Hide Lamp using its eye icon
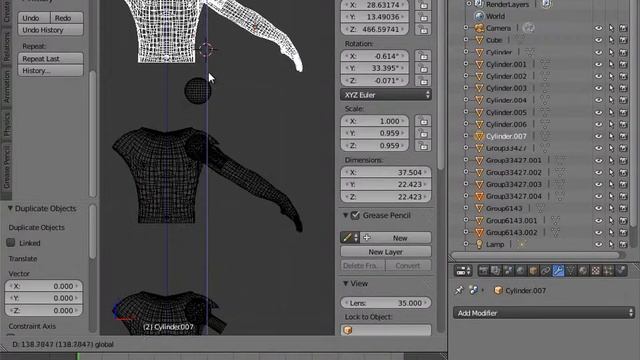 point(598,244)
